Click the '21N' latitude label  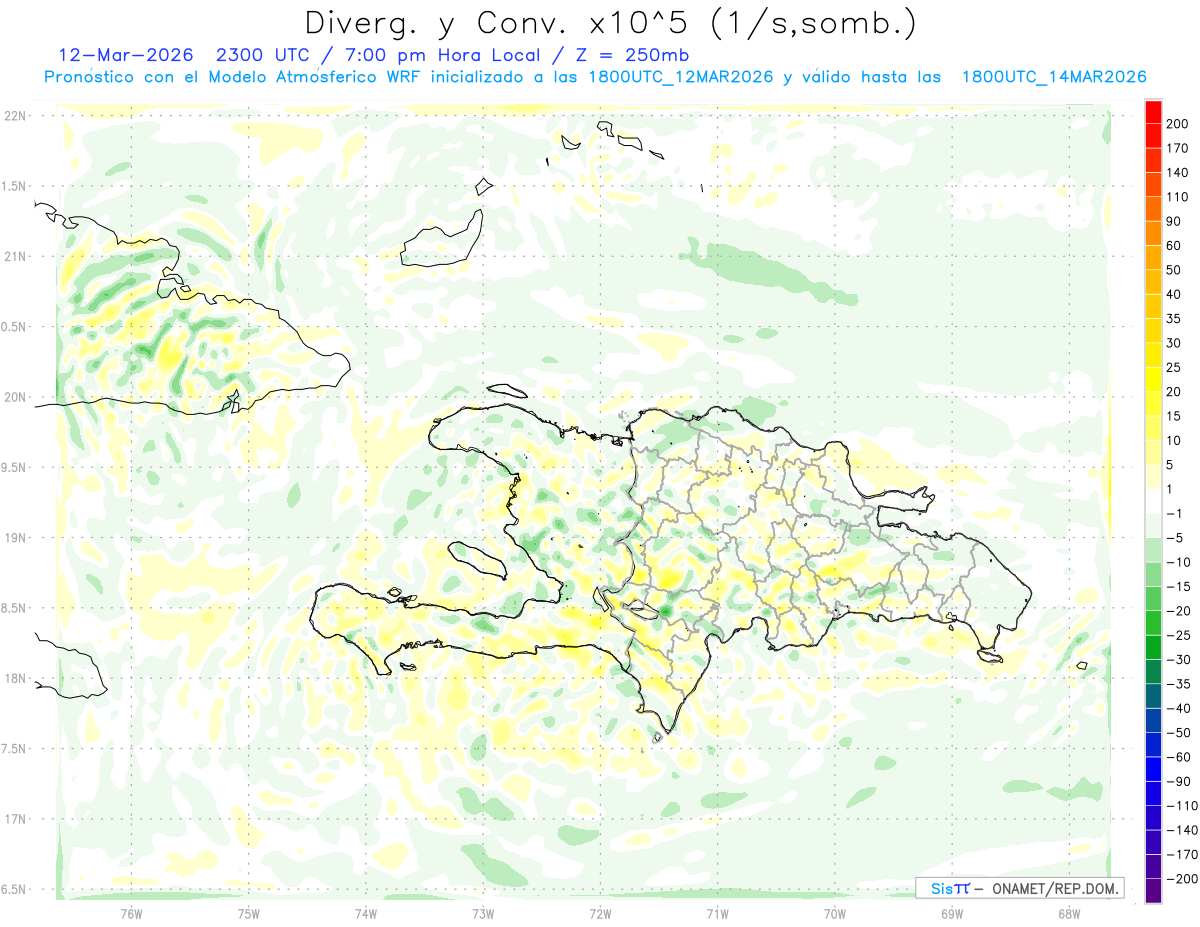point(14,256)
